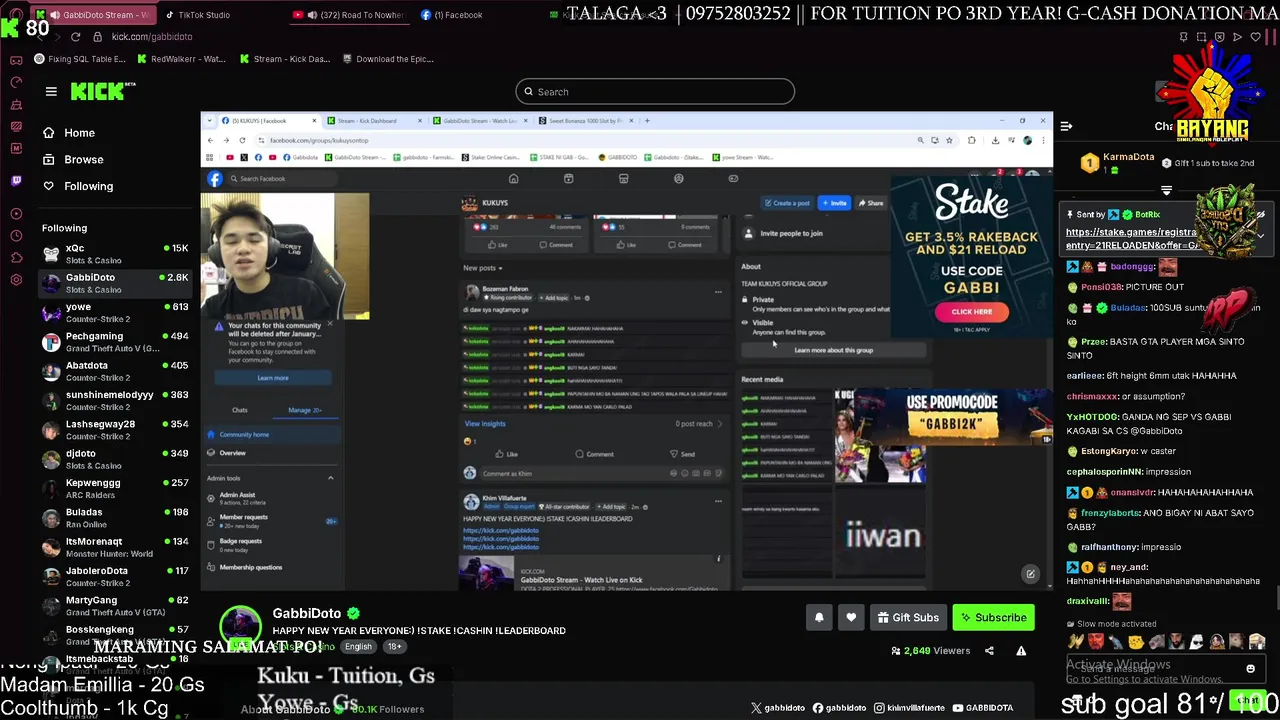The height and width of the screenshot is (720, 1280).
Task: Click the 2,649 Viewers count
Action: pyautogui.click(x=930, y=651)
